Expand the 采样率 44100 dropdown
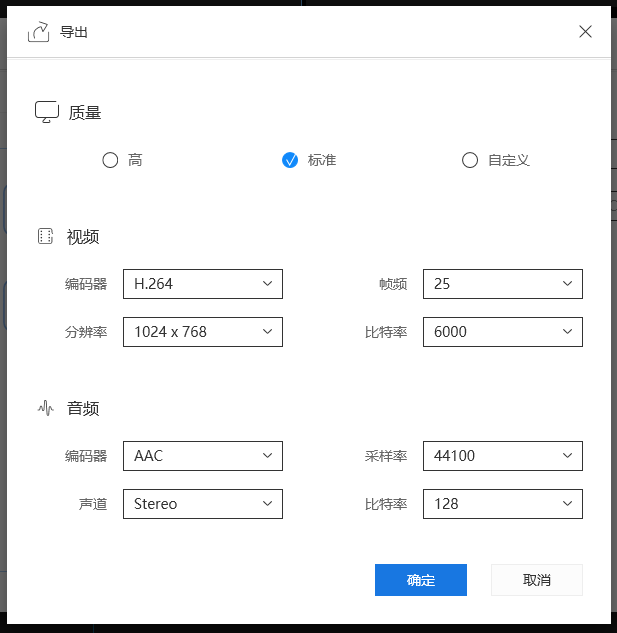617x633 pixels. pyautogui.click(x=503, y=456)
